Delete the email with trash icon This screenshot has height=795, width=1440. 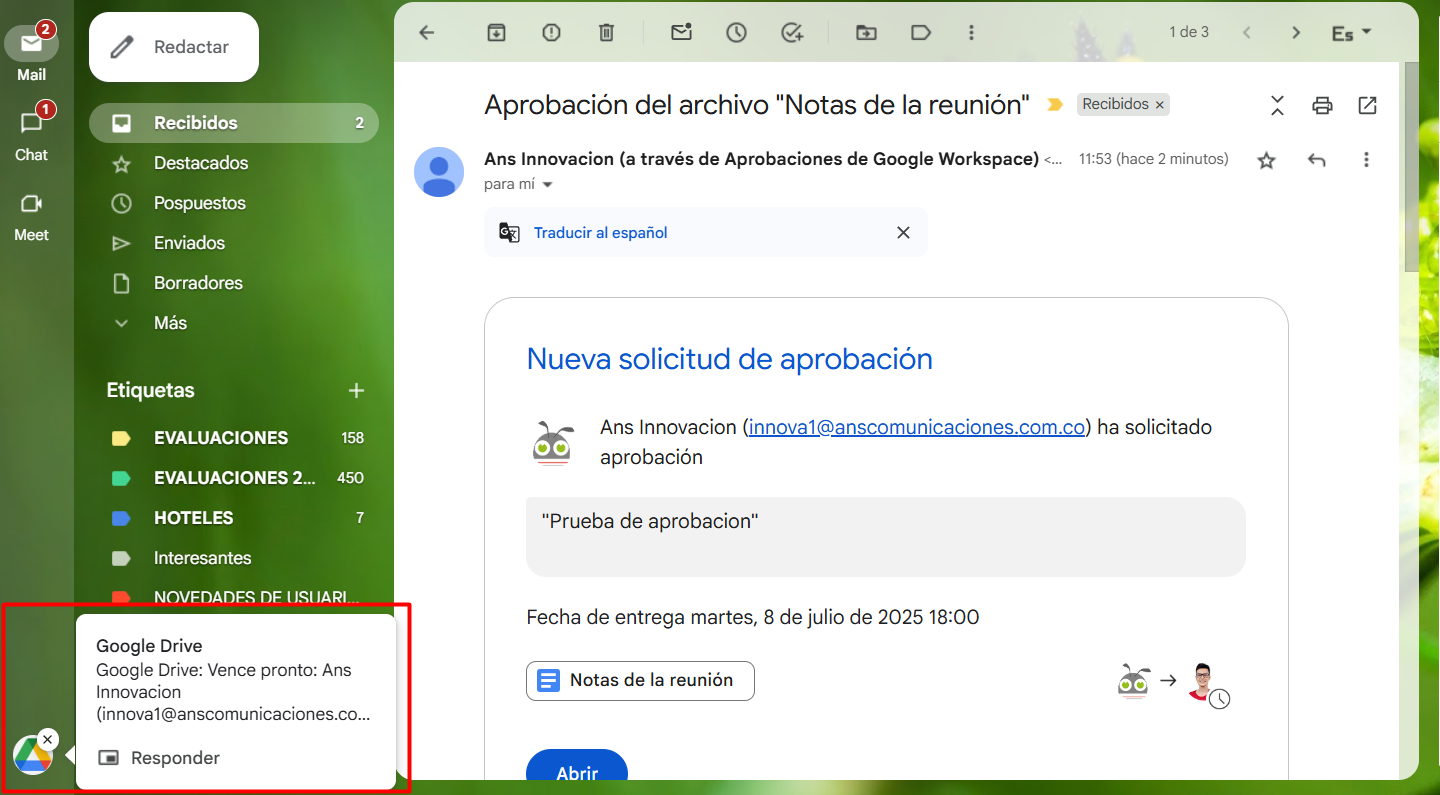(606, 33)
